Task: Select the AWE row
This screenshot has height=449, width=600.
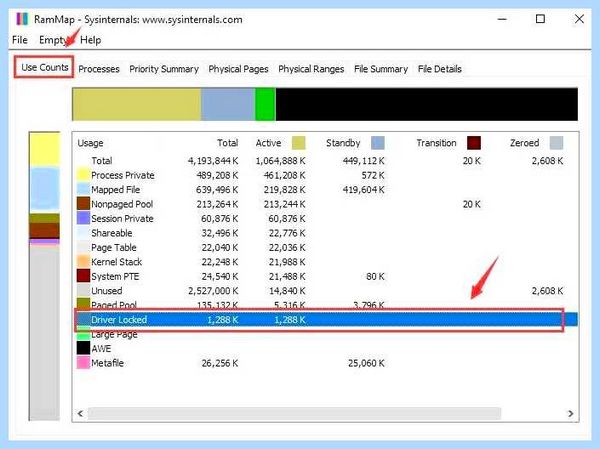Action: pos(325,348)
